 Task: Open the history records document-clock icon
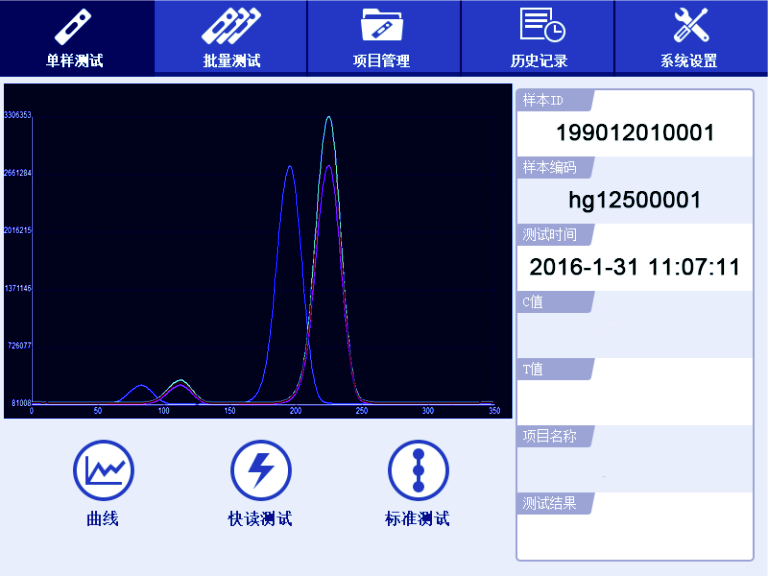(540, 25)
